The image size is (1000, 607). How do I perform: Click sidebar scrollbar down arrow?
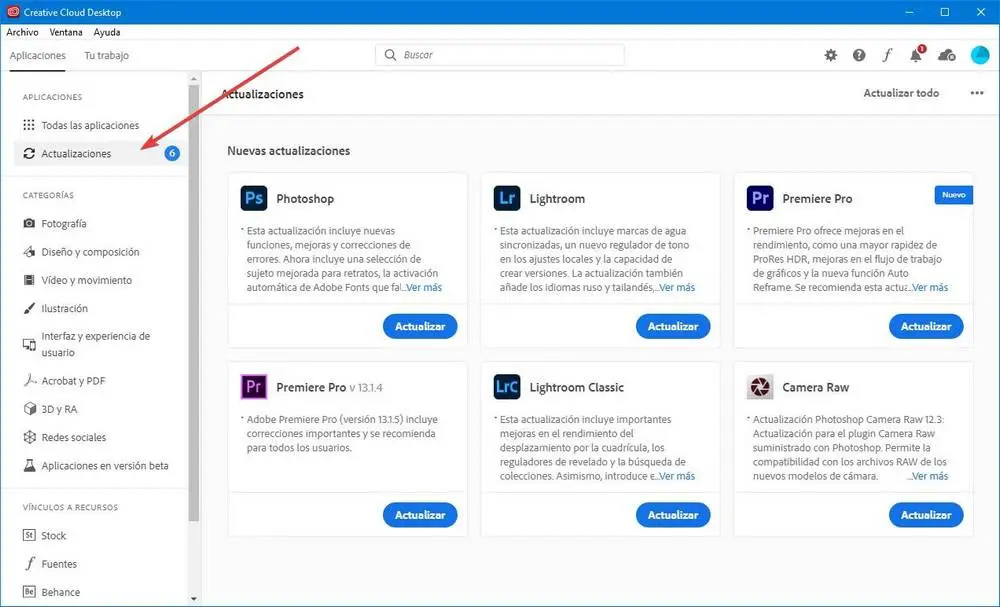[194, 599]
